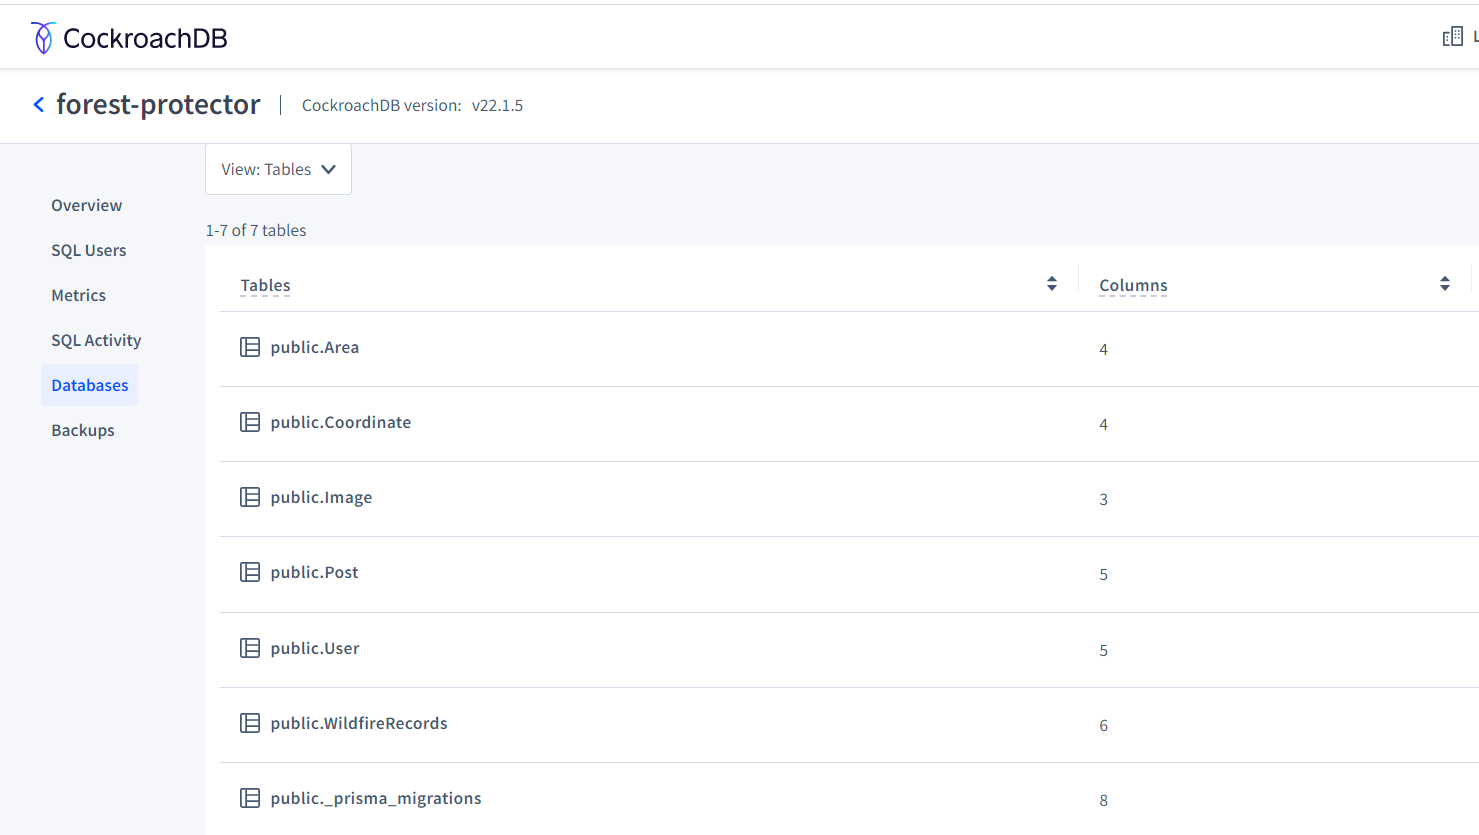1479x835 pixels.
Task: Click column count 5 in public.User row
Action: pos(1103,650)
